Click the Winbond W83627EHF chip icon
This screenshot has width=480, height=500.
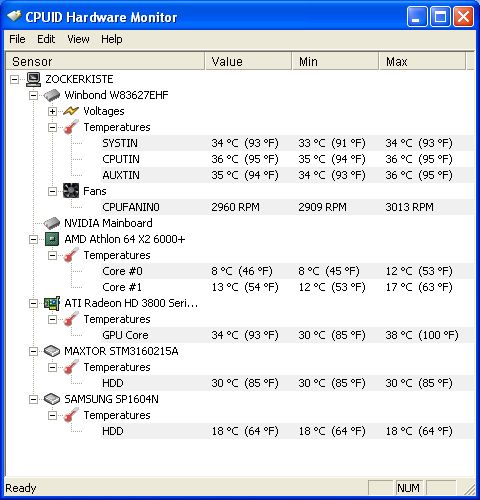[52, 95]
